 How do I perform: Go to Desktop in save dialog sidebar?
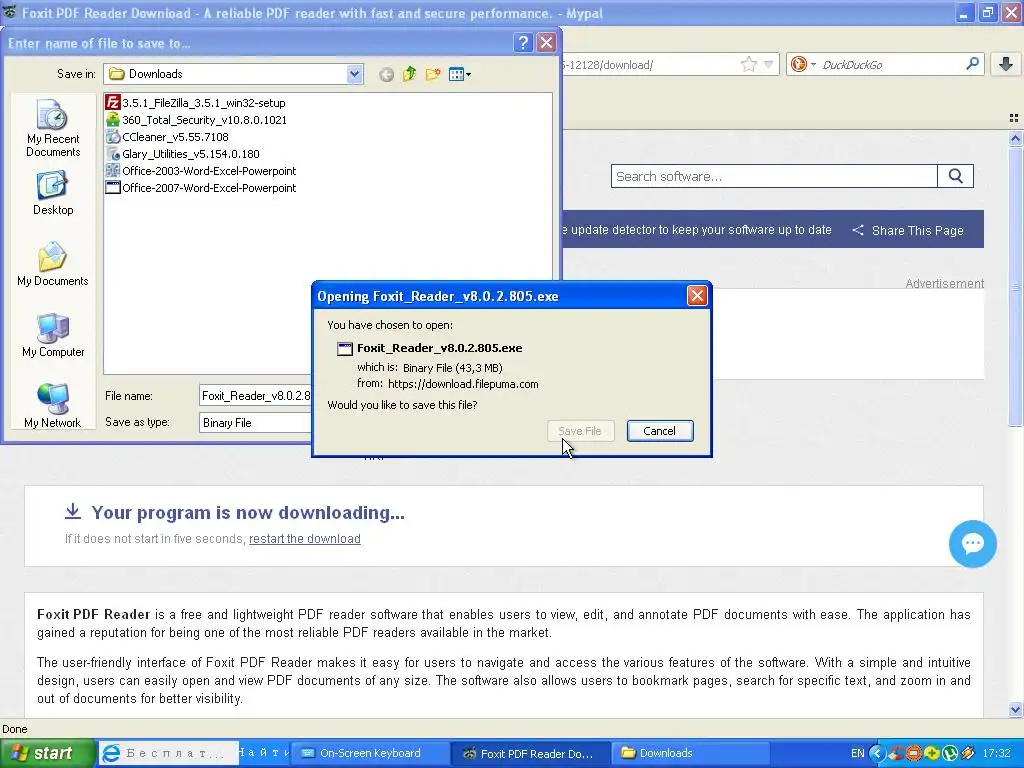[x=53, y=193]
